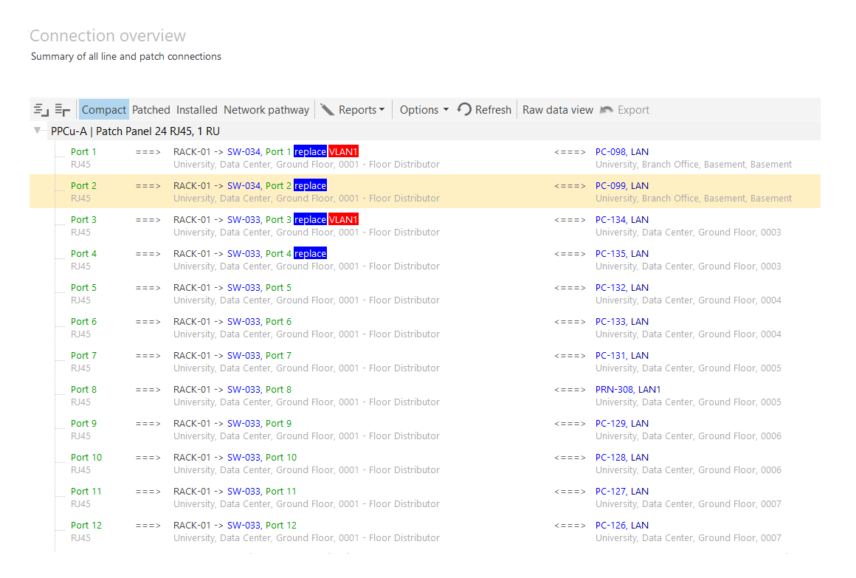Click the Reports wrench icon

(327, 110)
